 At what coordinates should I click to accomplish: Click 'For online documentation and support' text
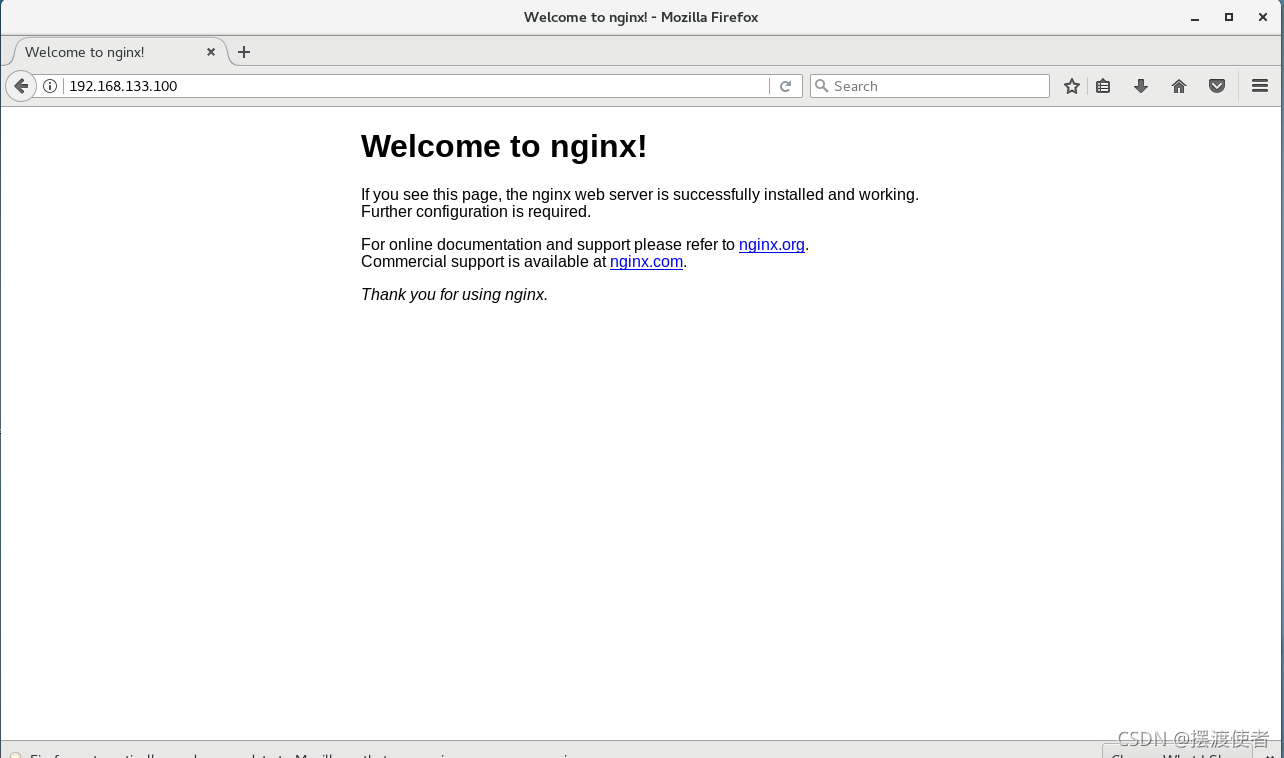pyautogui.click(x=548, y=245)
